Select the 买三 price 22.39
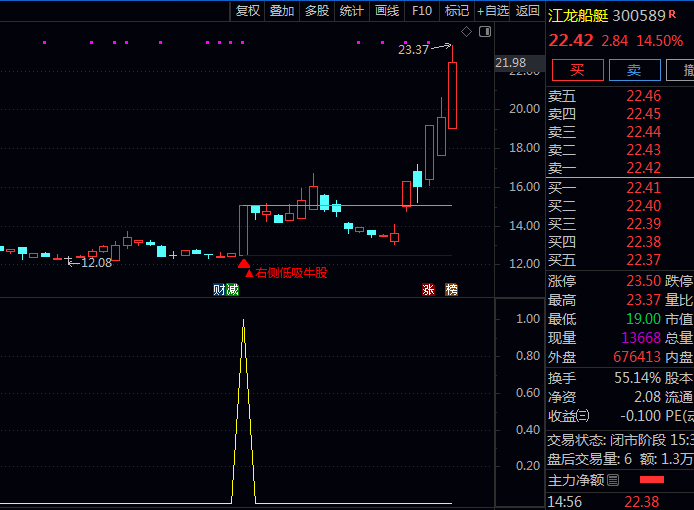This screenshot has width=694, height=510. [x=644, y=224]
